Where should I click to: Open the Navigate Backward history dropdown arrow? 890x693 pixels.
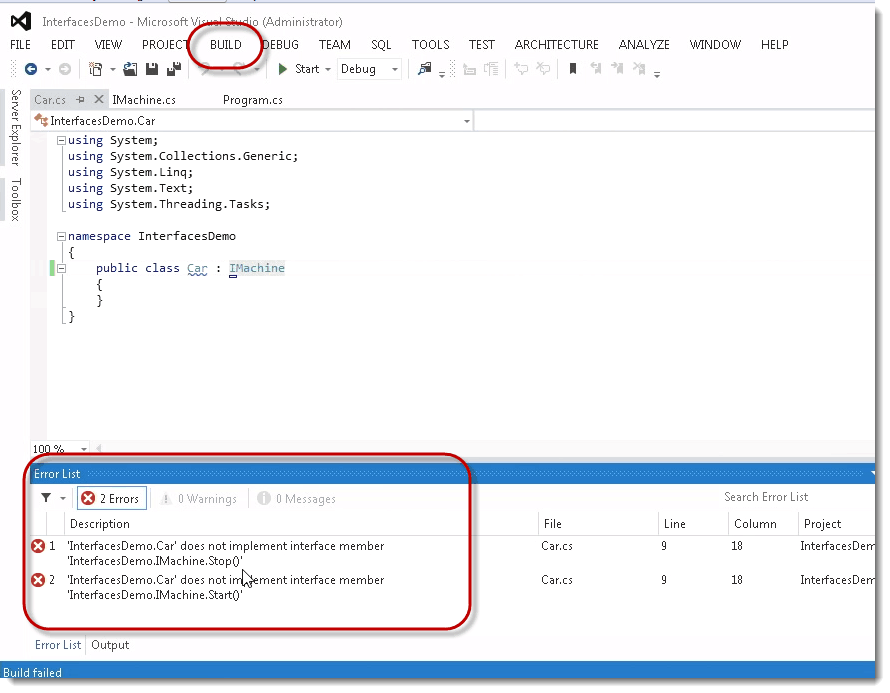tap(48, 70)
